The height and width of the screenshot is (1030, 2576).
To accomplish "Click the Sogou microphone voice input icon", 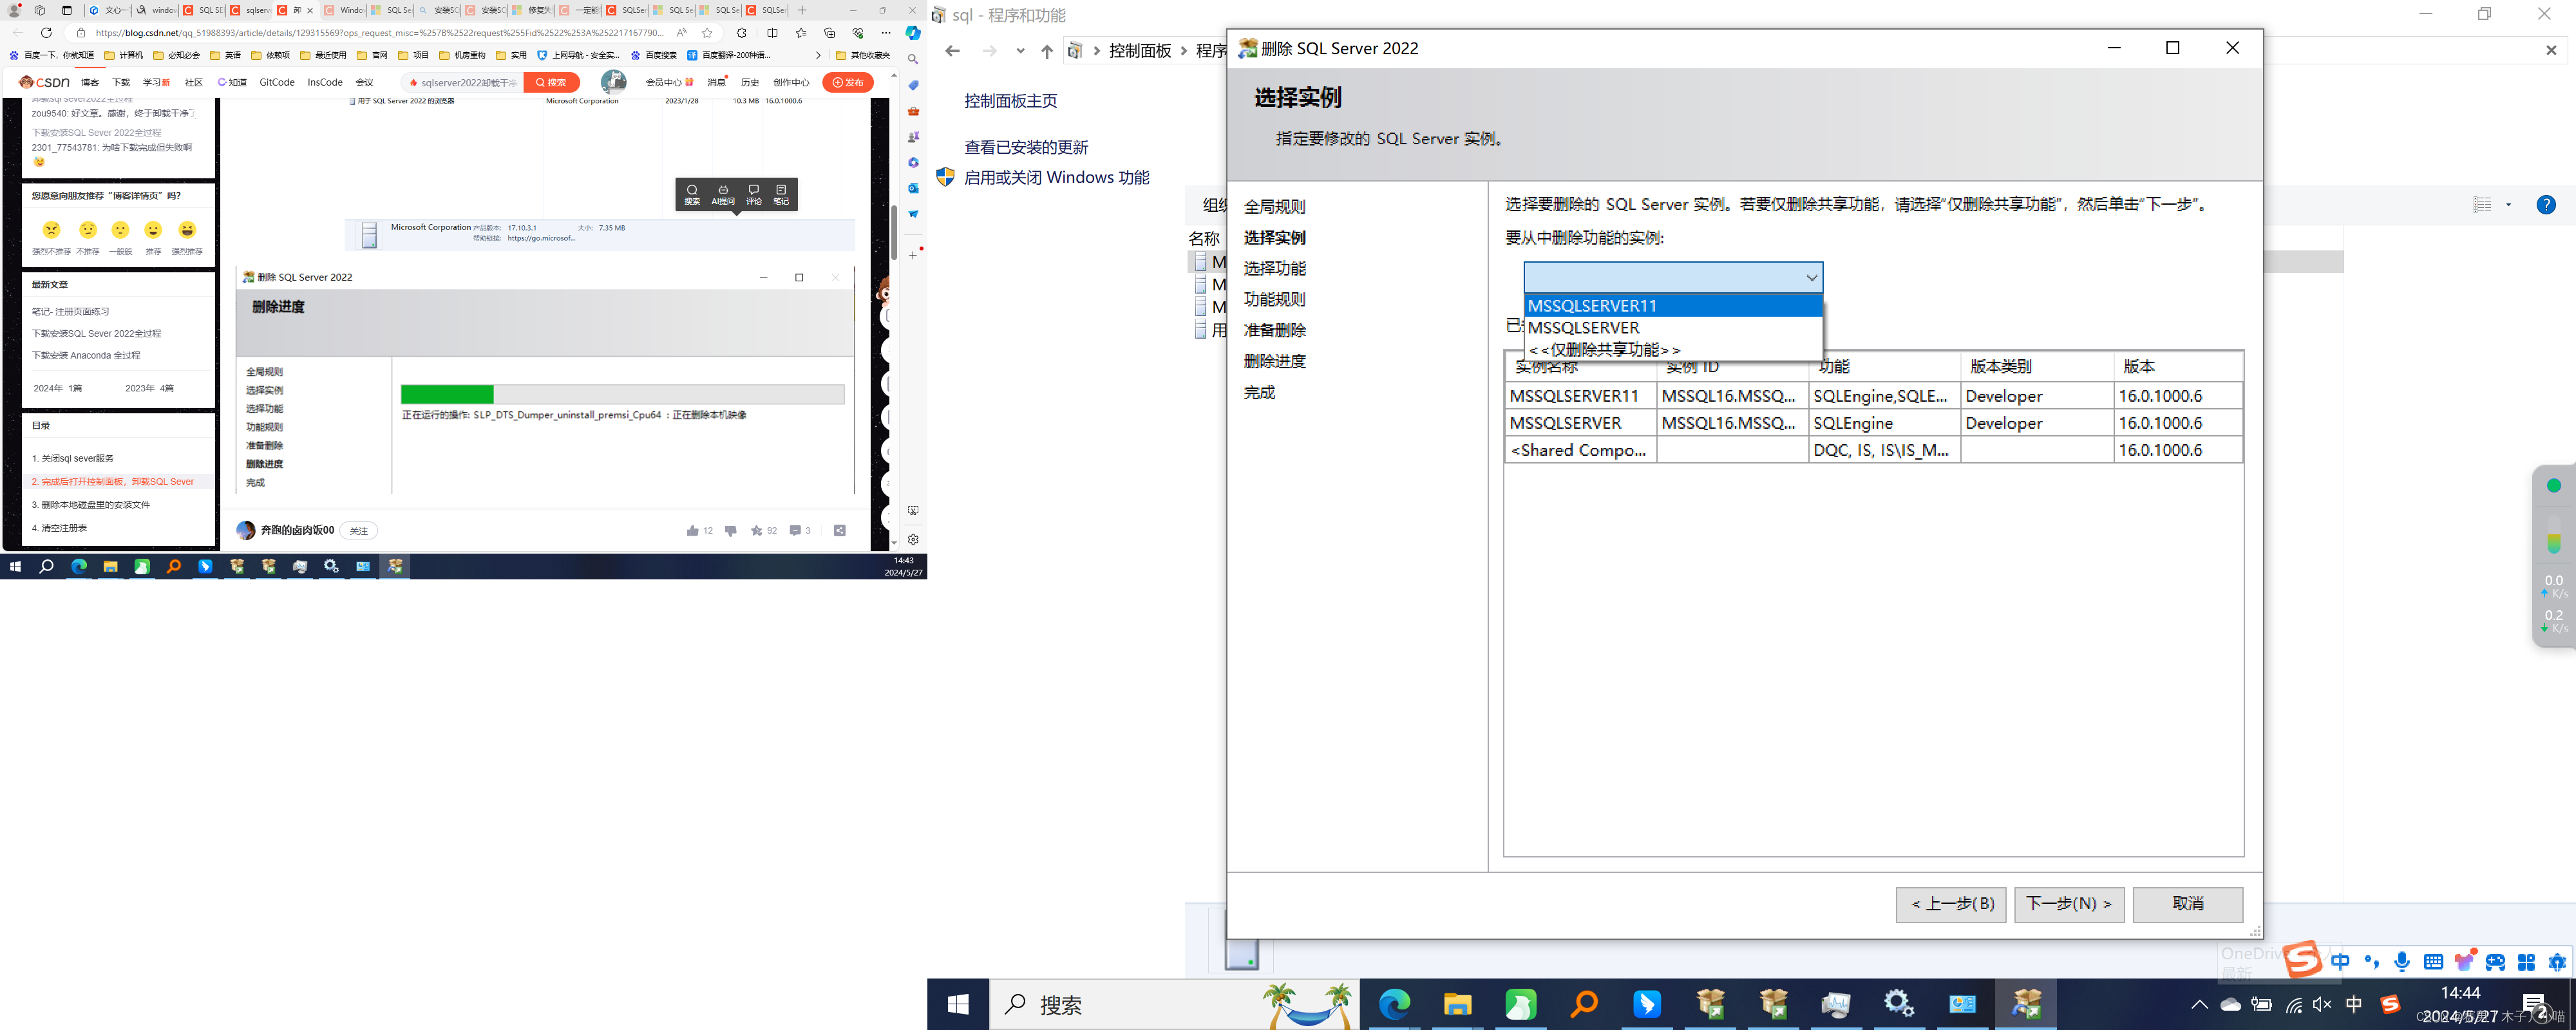I will [2401, 962].
